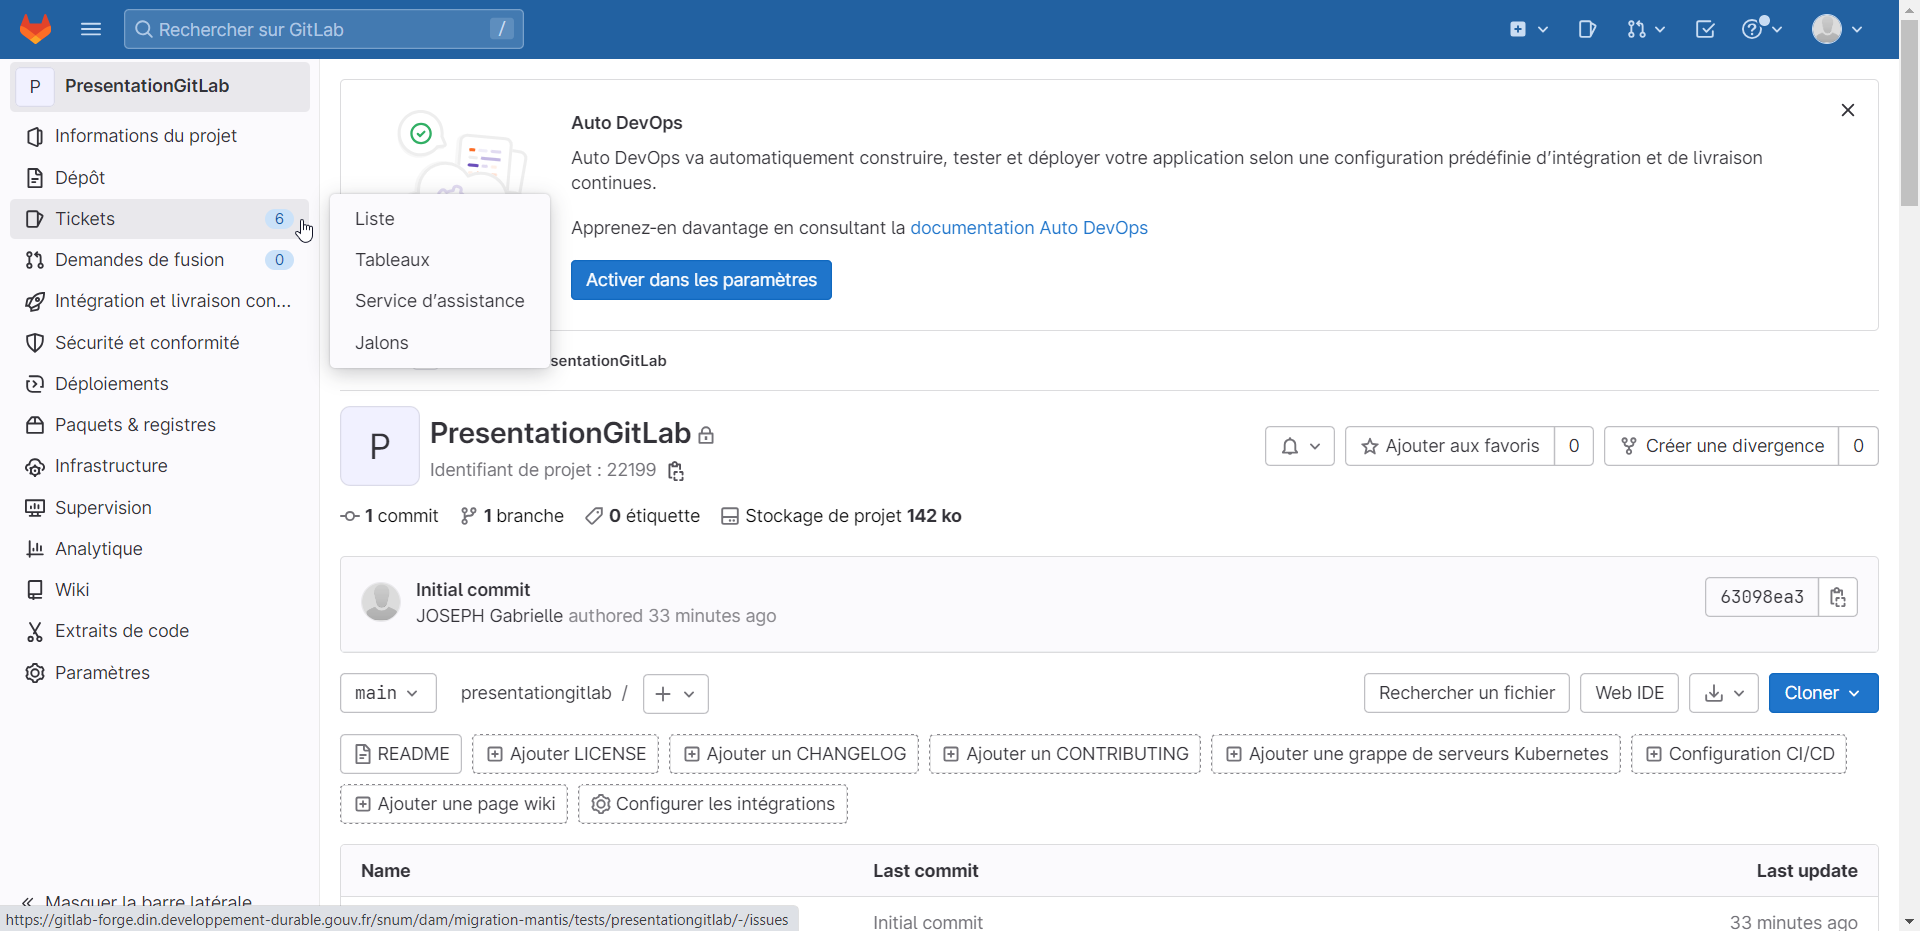Select Jalons in the Tickets flyout menu
1920x931 pixels.
coord(382,343)
